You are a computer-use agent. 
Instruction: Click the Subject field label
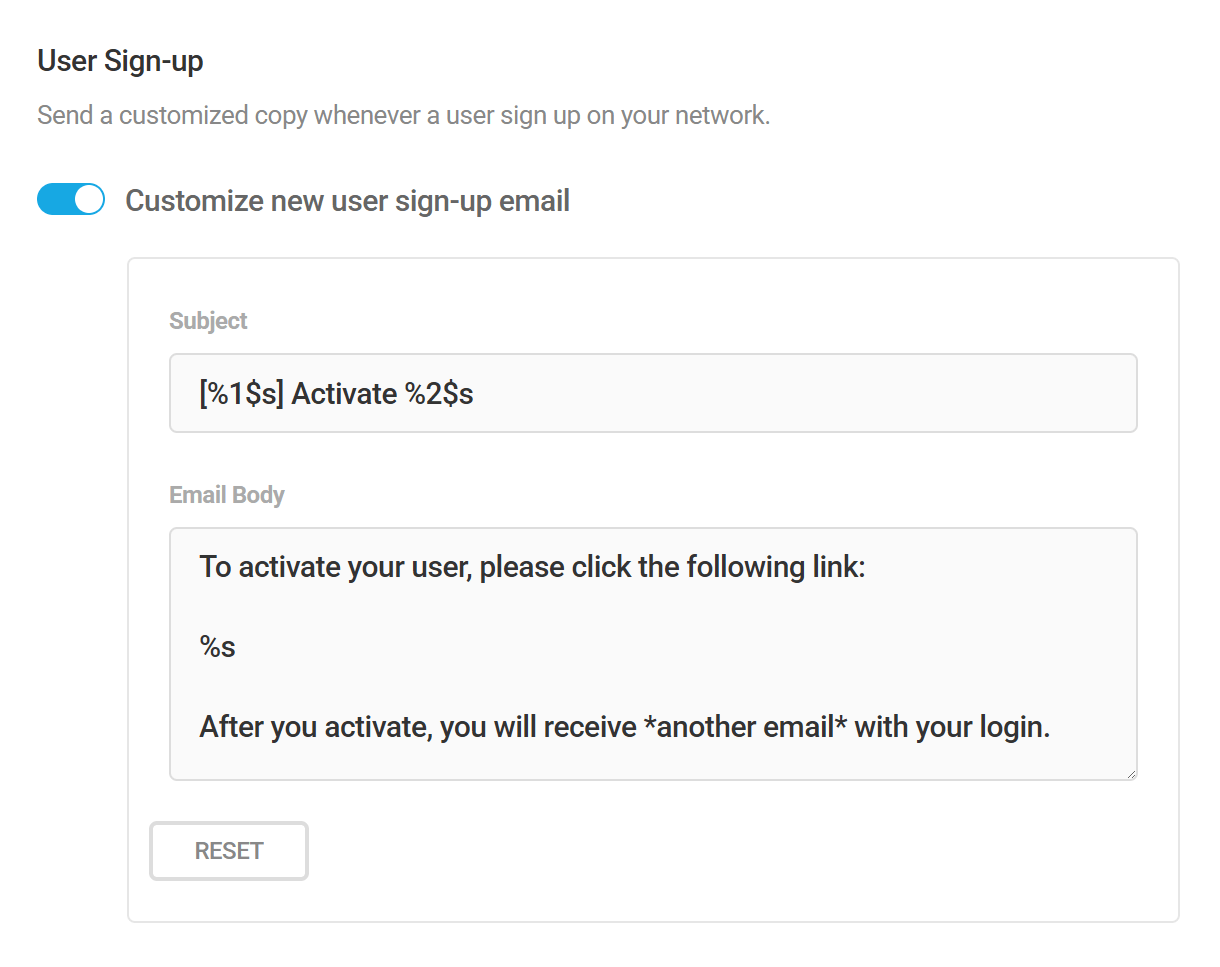207,321
